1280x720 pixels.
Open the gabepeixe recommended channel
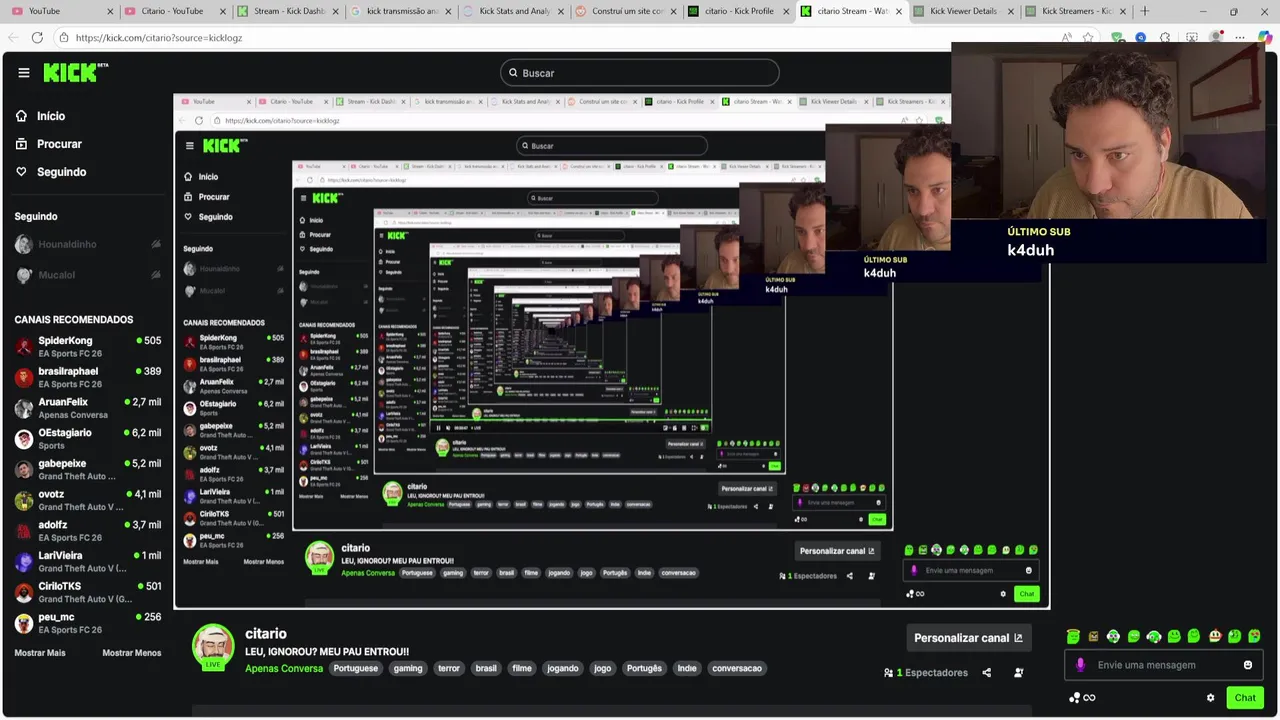pos(88,469)
